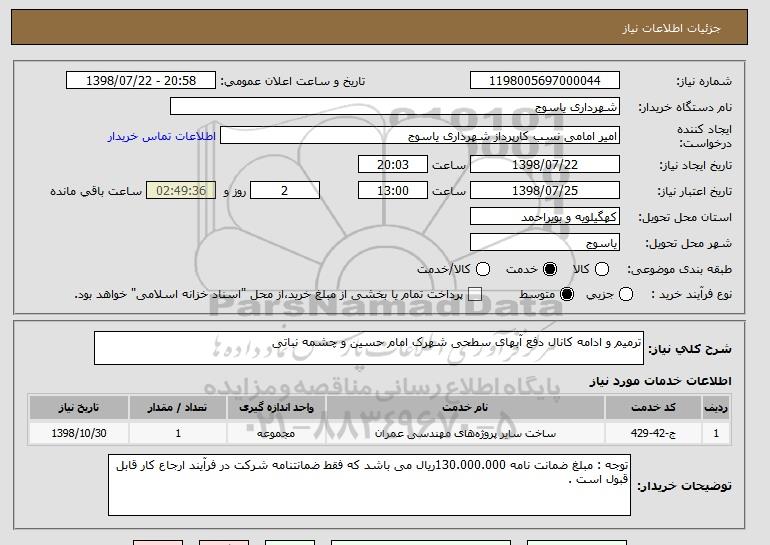Click the تعداد / مقدار column header
This screenshot has width=770, height=545.
177,408
